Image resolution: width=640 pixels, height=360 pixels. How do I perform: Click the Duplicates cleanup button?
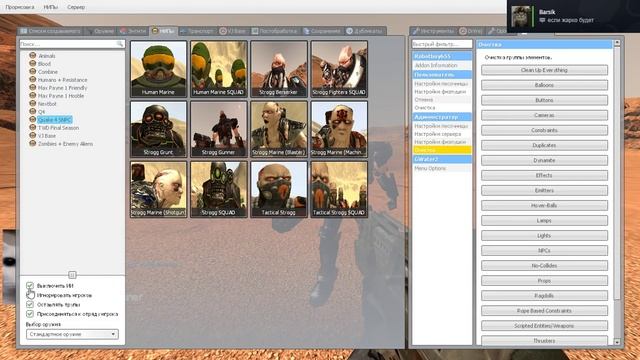[544, 145]
